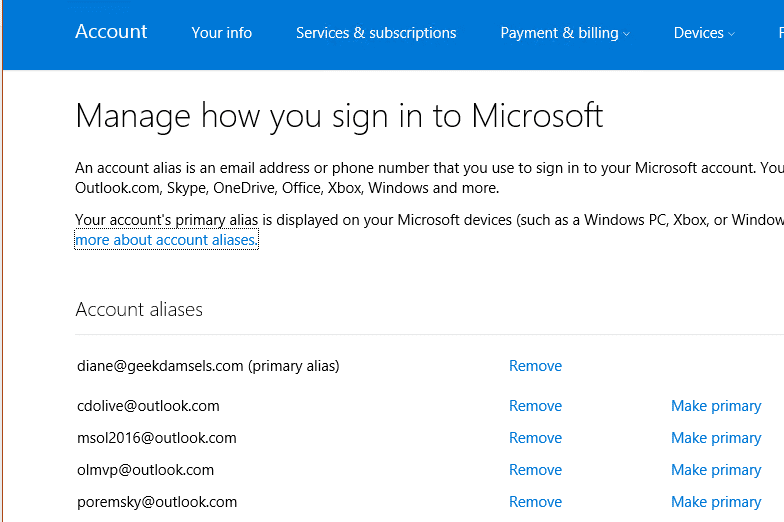Make olmvp@outlook.com the primary alias
The image size is (784, 522).
(x=716, y=470)
